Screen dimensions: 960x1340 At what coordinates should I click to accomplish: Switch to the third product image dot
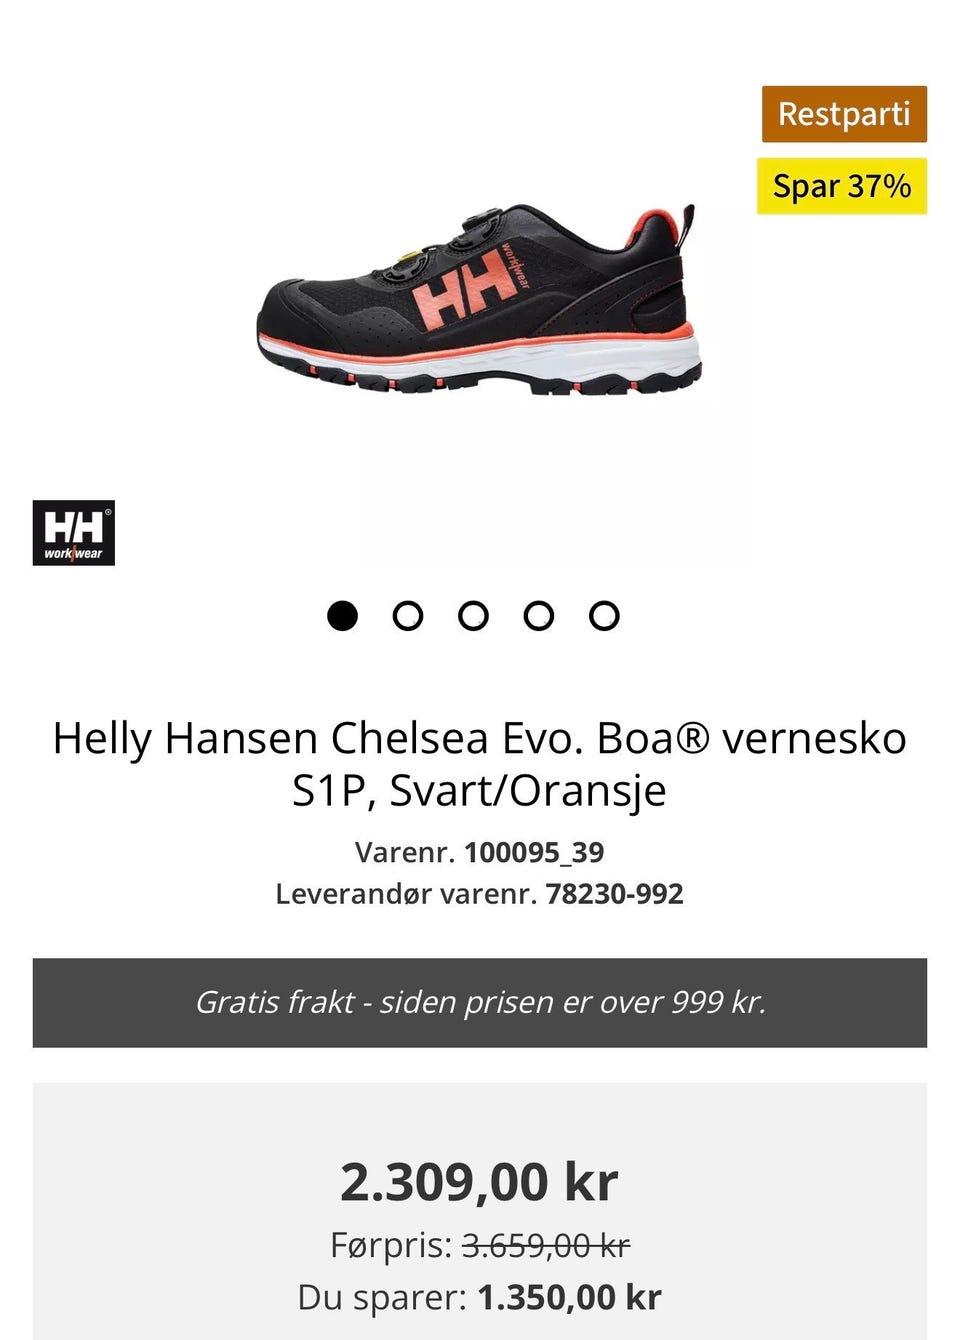[x=473, y=616]
